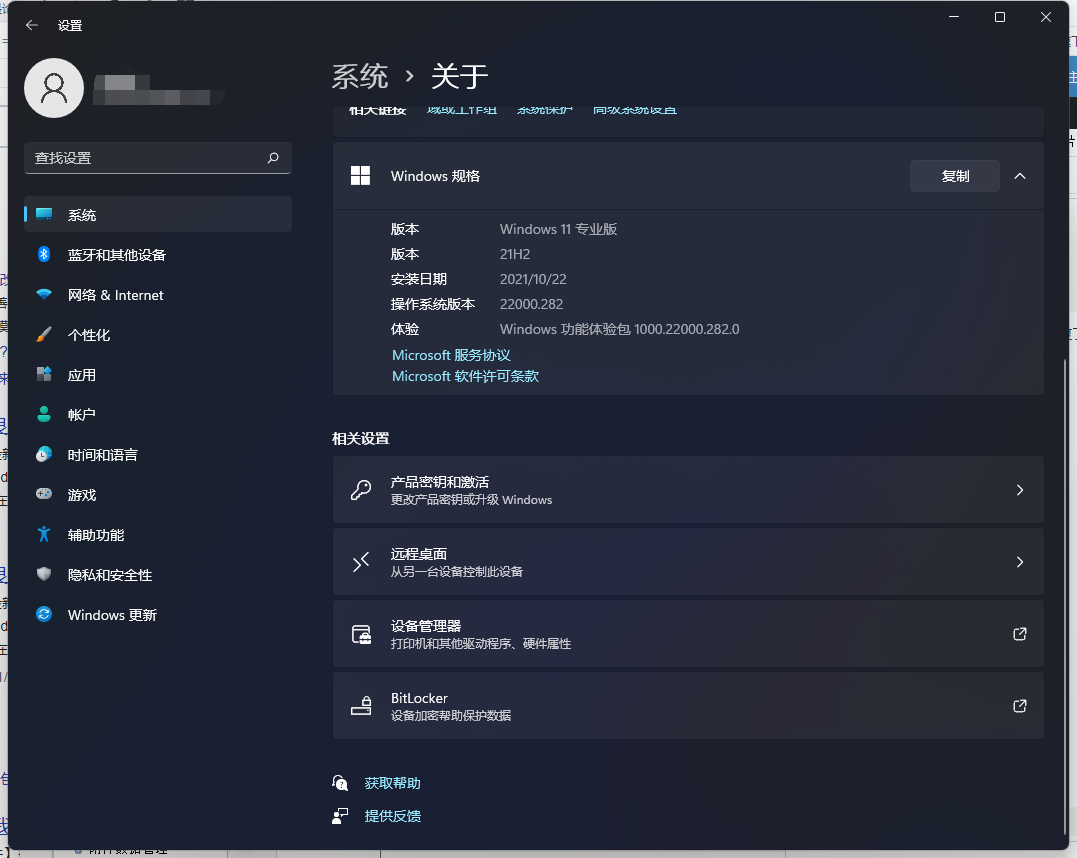1077x858 pixels.
Task: Click the search magnifier icon
Action: (x=273, y=158)
